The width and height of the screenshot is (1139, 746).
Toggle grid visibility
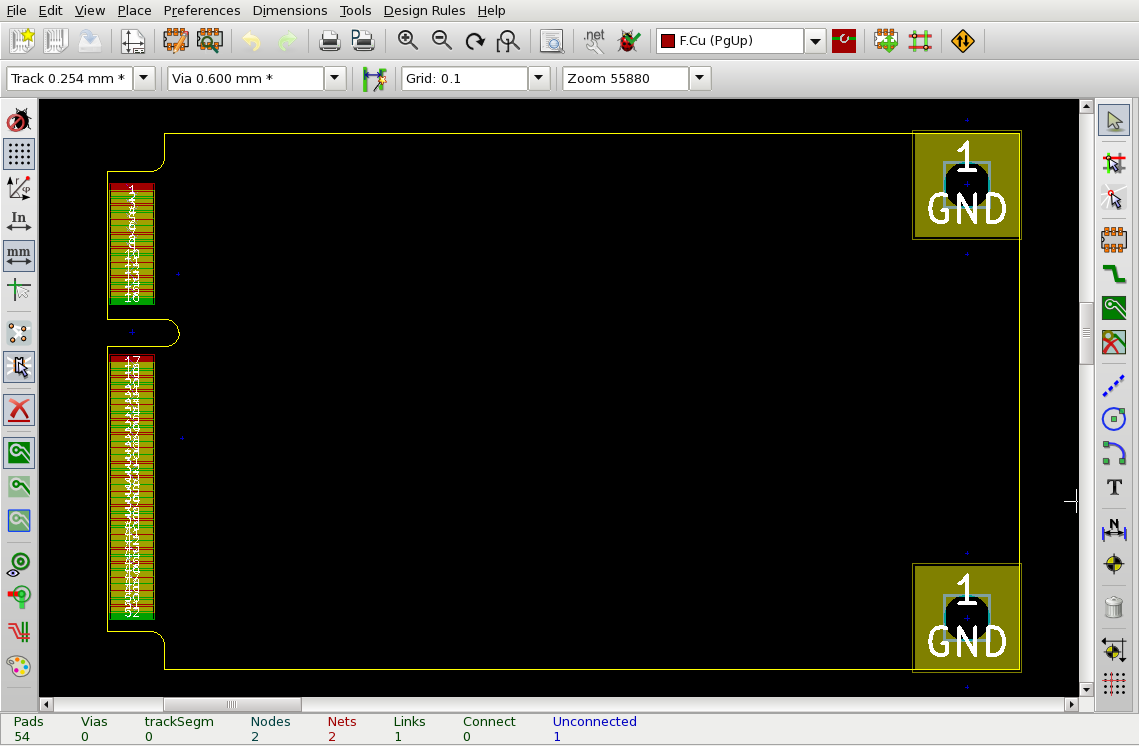coord(19,154)
